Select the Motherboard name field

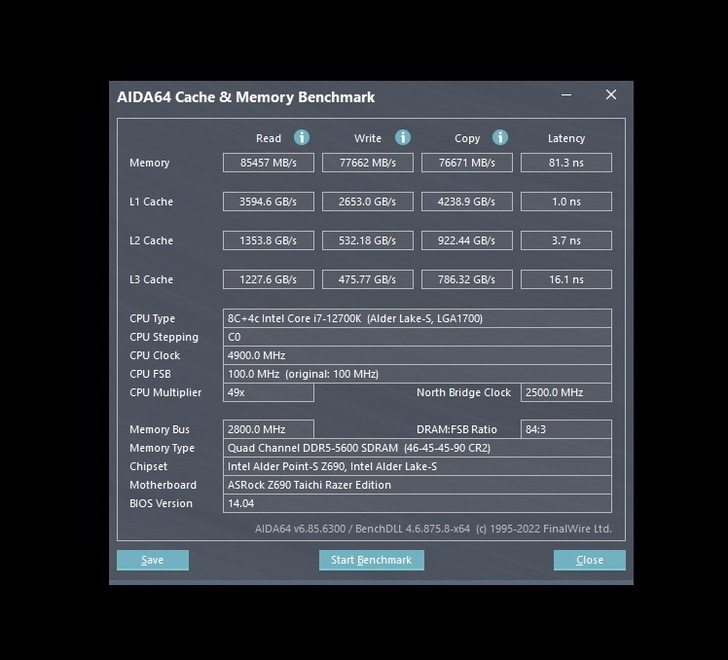pyautogui.click(x=417, y=484)
